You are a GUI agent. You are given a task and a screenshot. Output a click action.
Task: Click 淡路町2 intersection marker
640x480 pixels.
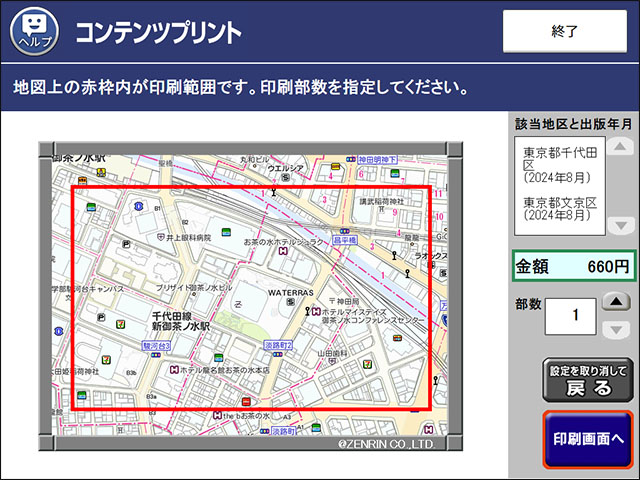click(278, 345)
